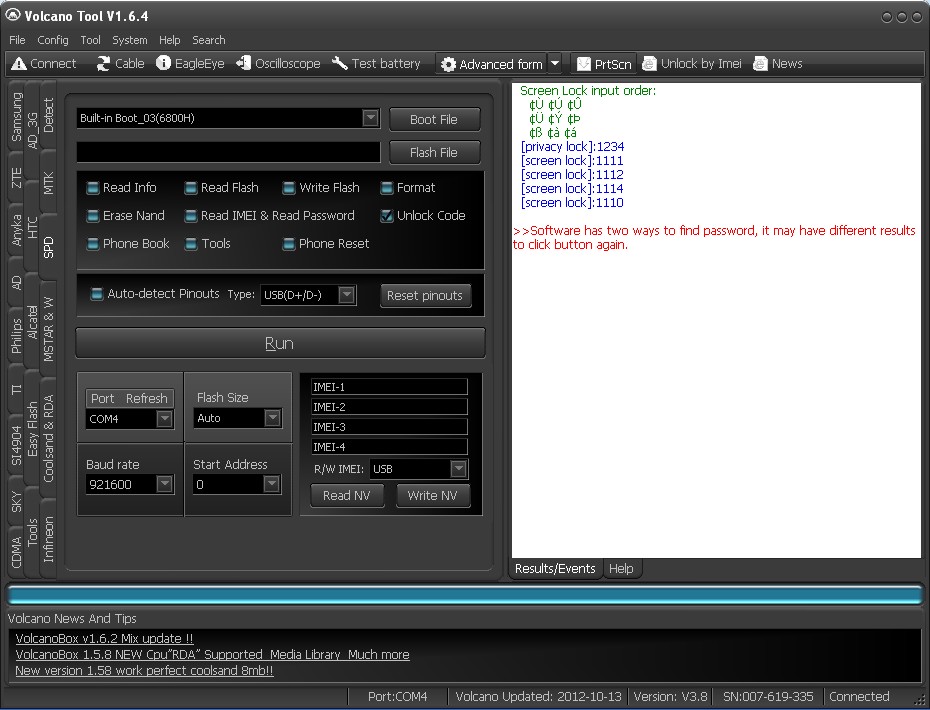Open the Baud rate 921600 dropdown
This screenshot has width=930, height=710.
[x=164, y=484]
